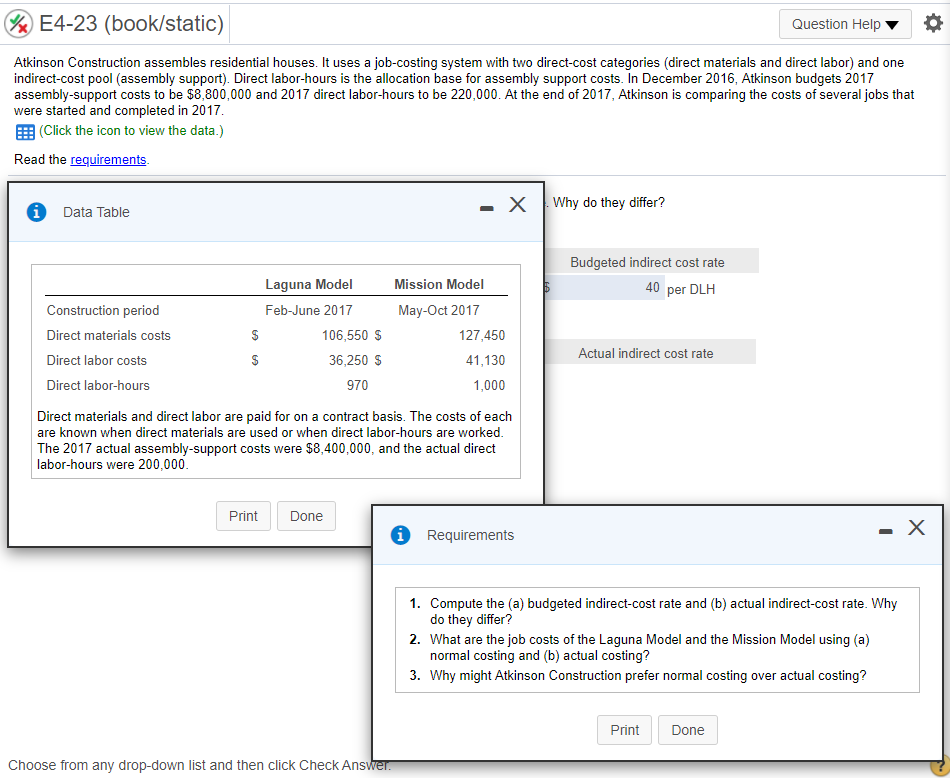Click the budgeted indirect cost rate field showing 40

tap(604, 288)
